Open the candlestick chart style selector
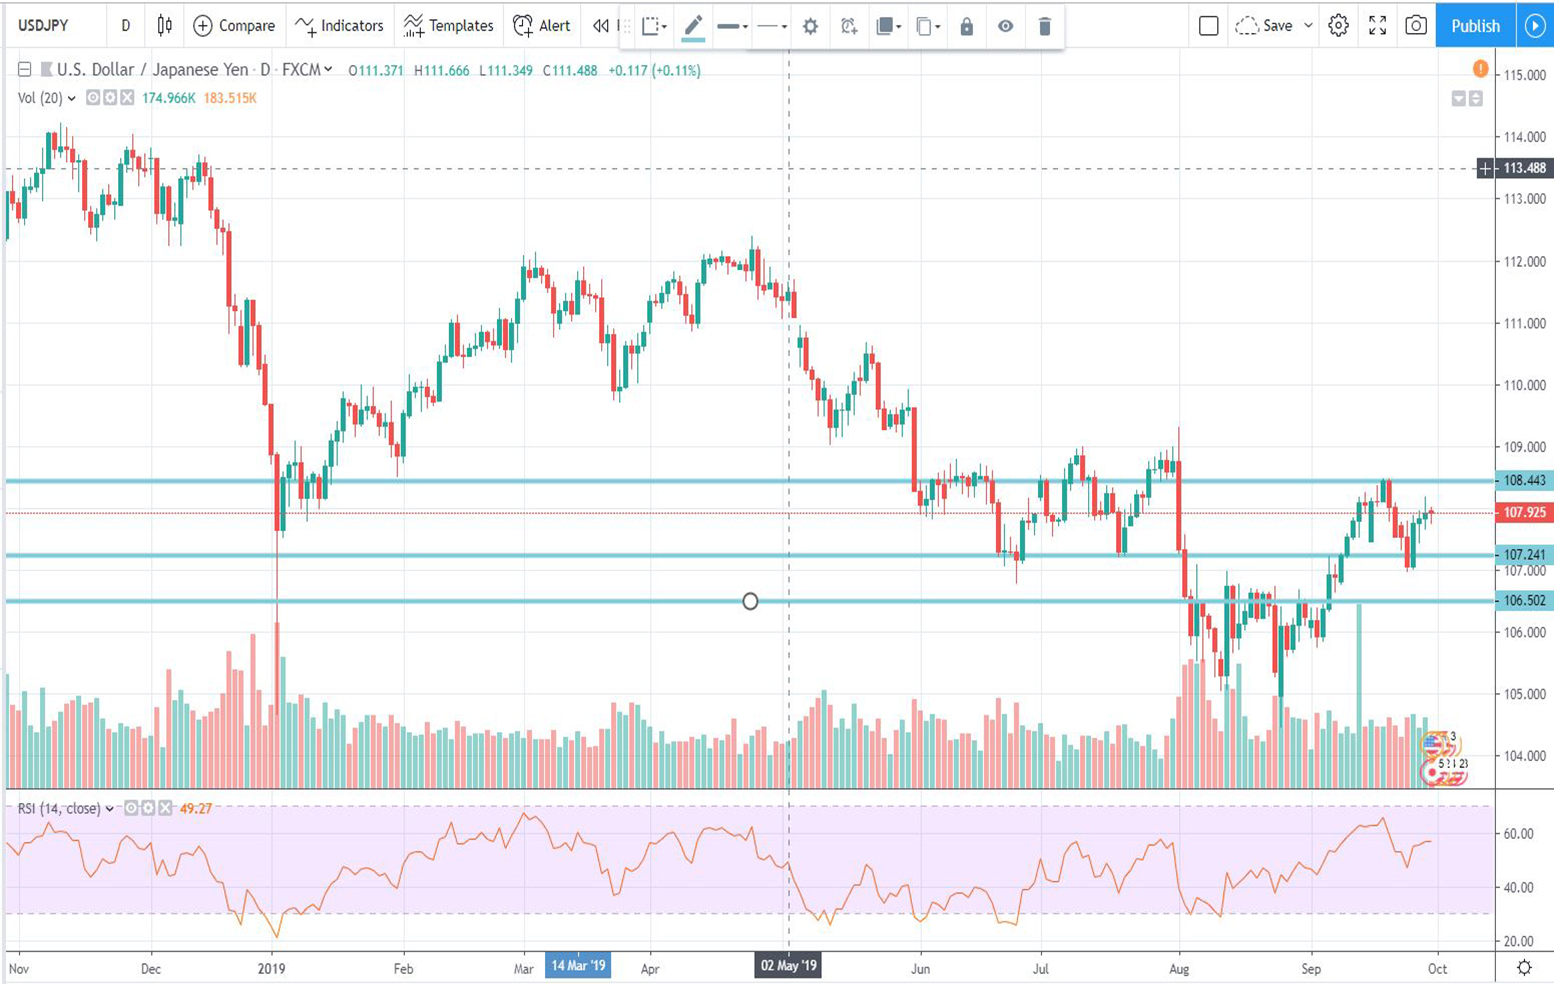Image resolution: width=1554 pixels, height=984 pixels. (x=165, y=26)
